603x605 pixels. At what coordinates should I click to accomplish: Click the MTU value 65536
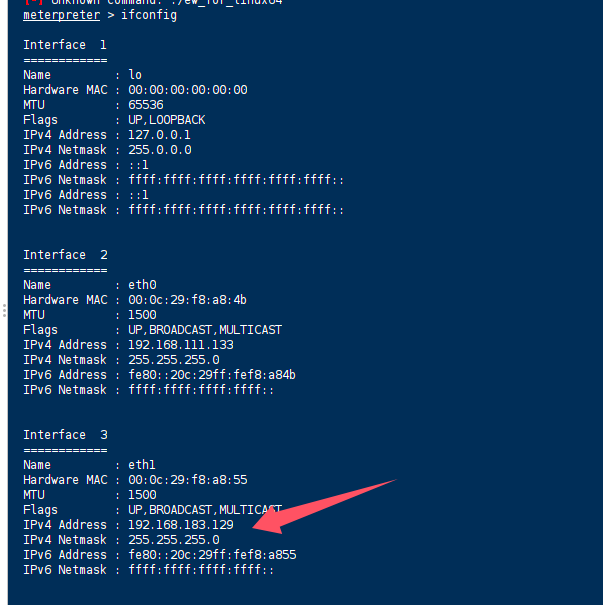146,105
